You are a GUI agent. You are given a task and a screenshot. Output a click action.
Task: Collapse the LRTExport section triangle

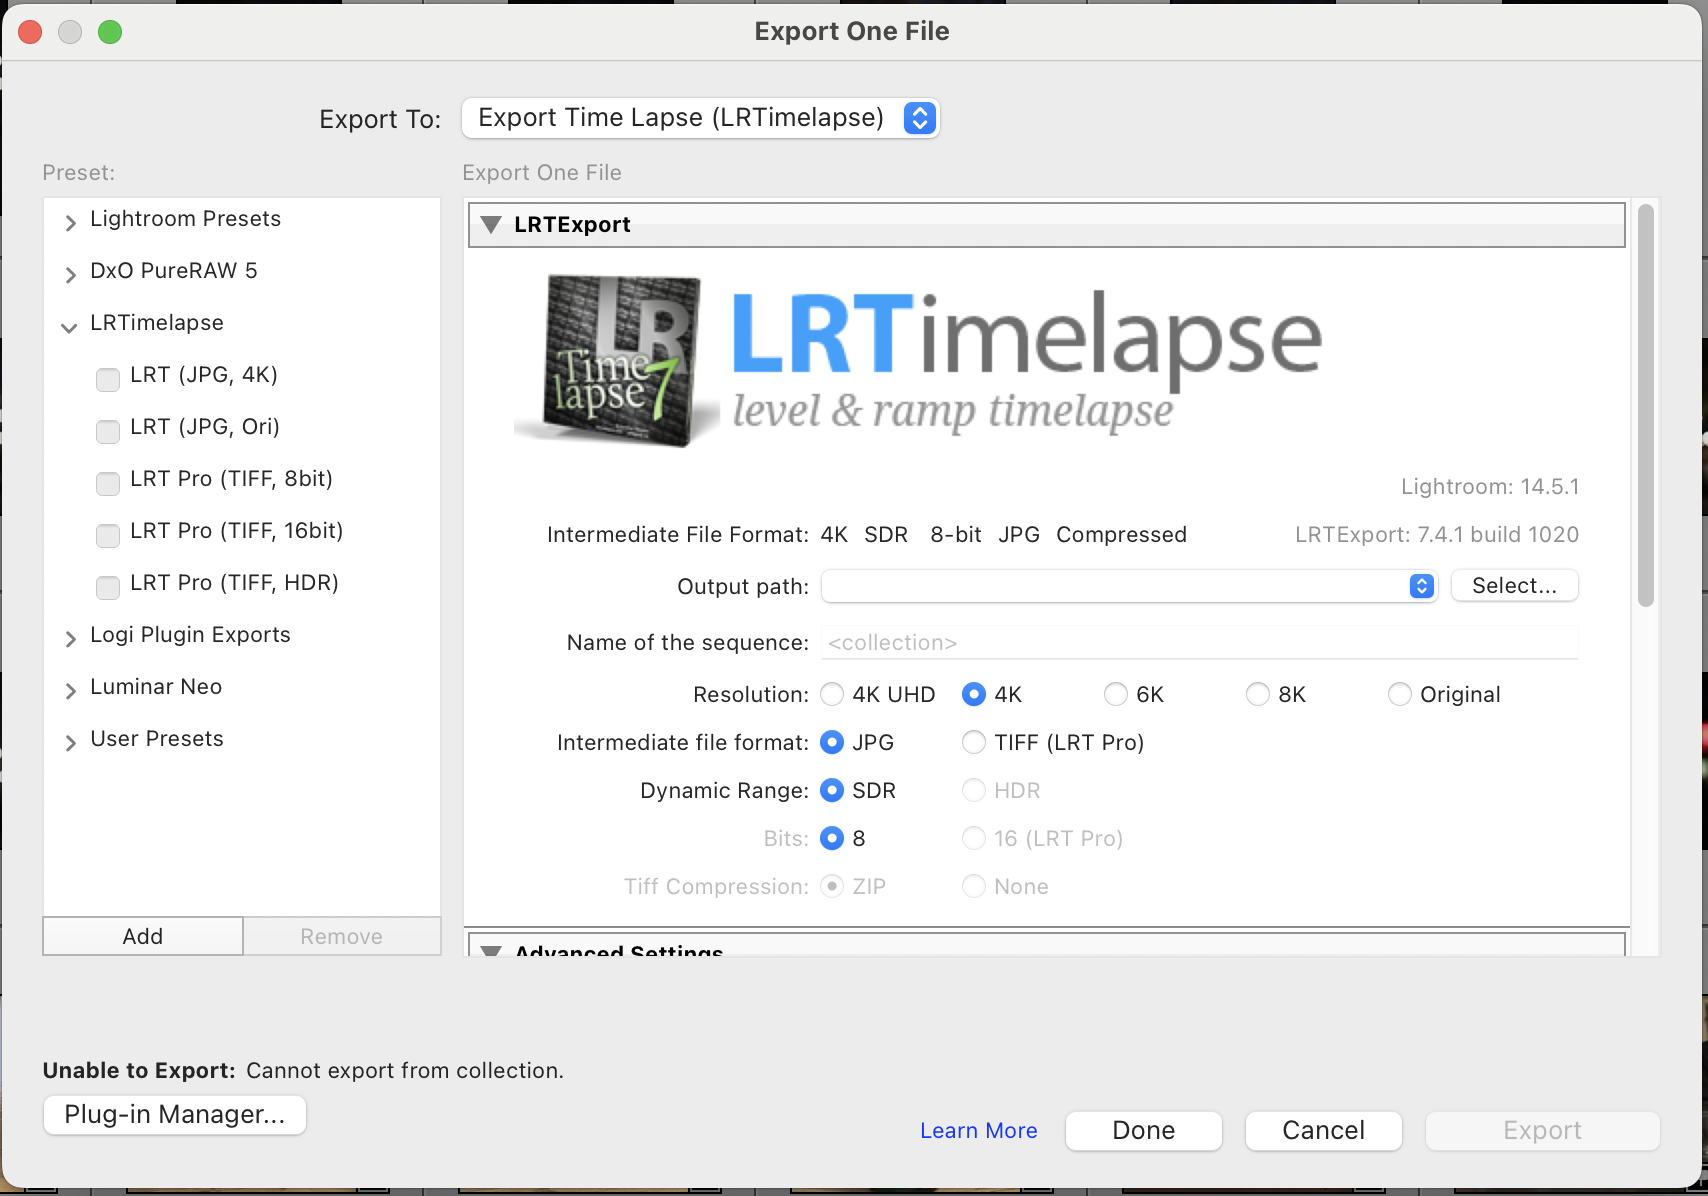(x=491, y=225)
